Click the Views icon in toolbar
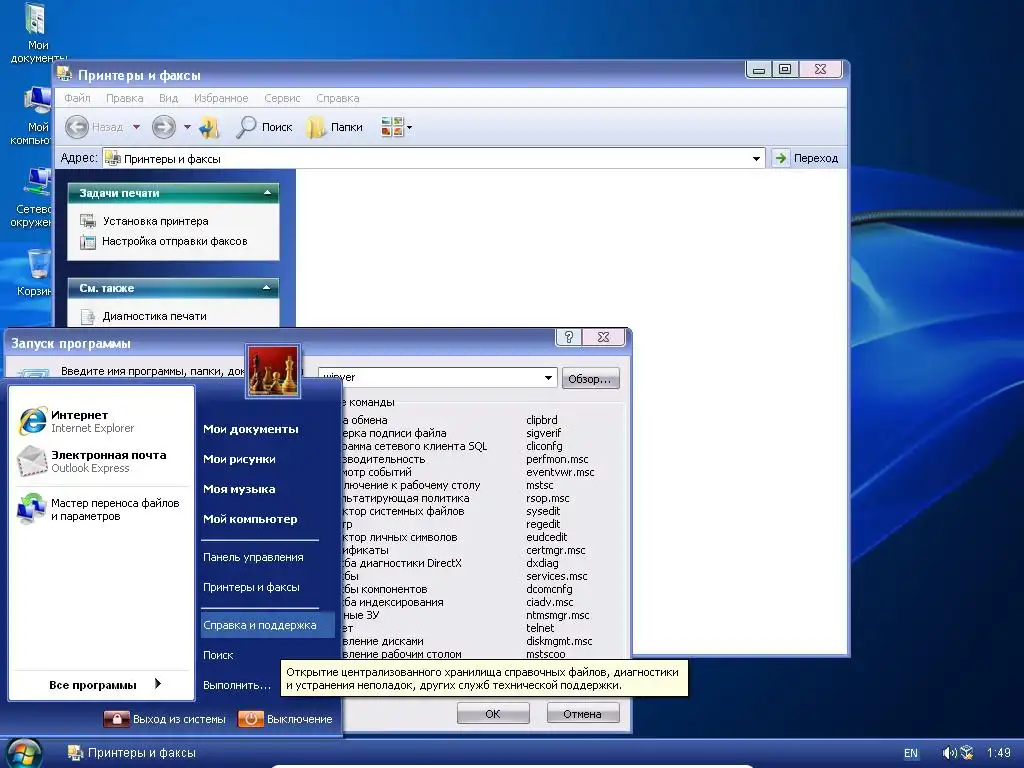The image size is (1024, 768). [x=392, y=127]
